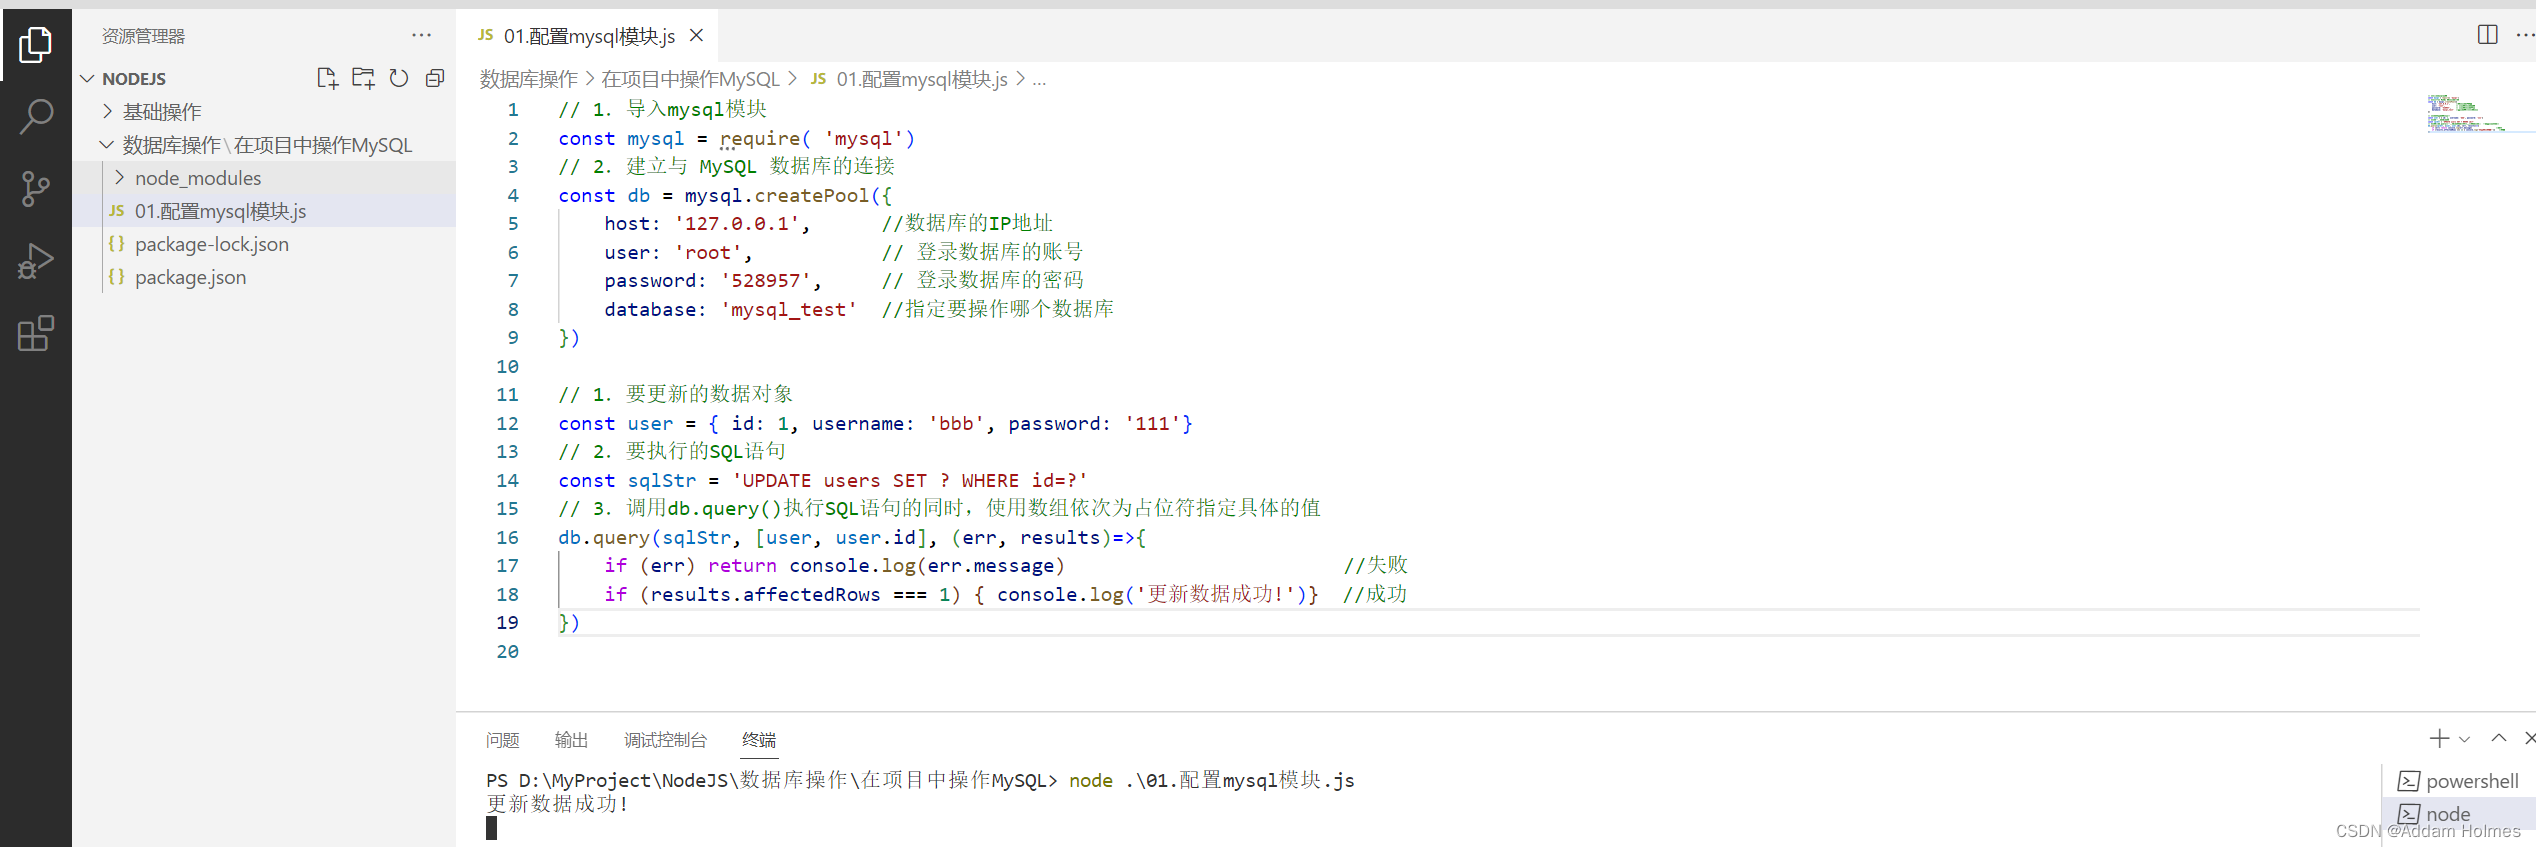The height and width of the screenshot is (847, 2536).
Task: Open the Search view in the activity bar
Action: click(x=36, y=116)
